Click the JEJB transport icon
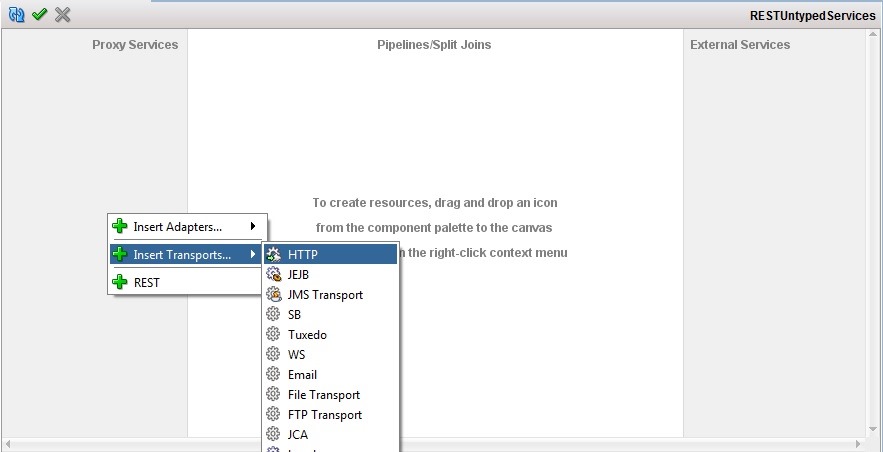Screen dimensions: 883x452 (x=273, y=275)
